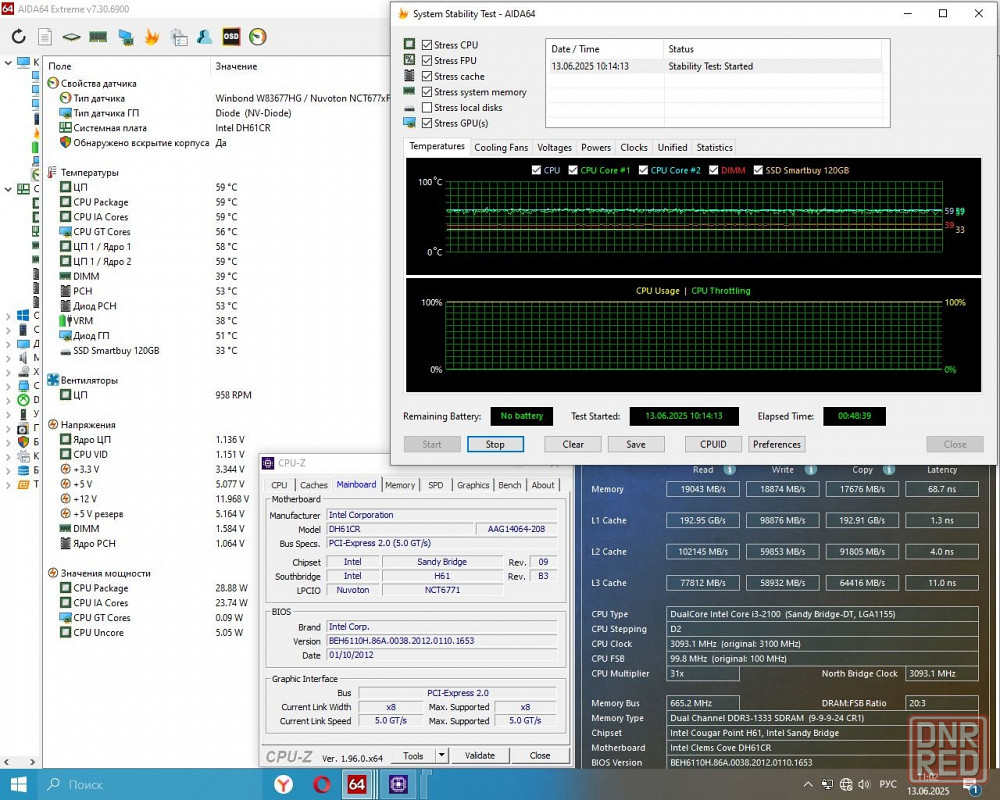Expand the Windows logo tree node
Image resolution: width=1000 pixels, height=800 pixels.
(x=8, y=315)
